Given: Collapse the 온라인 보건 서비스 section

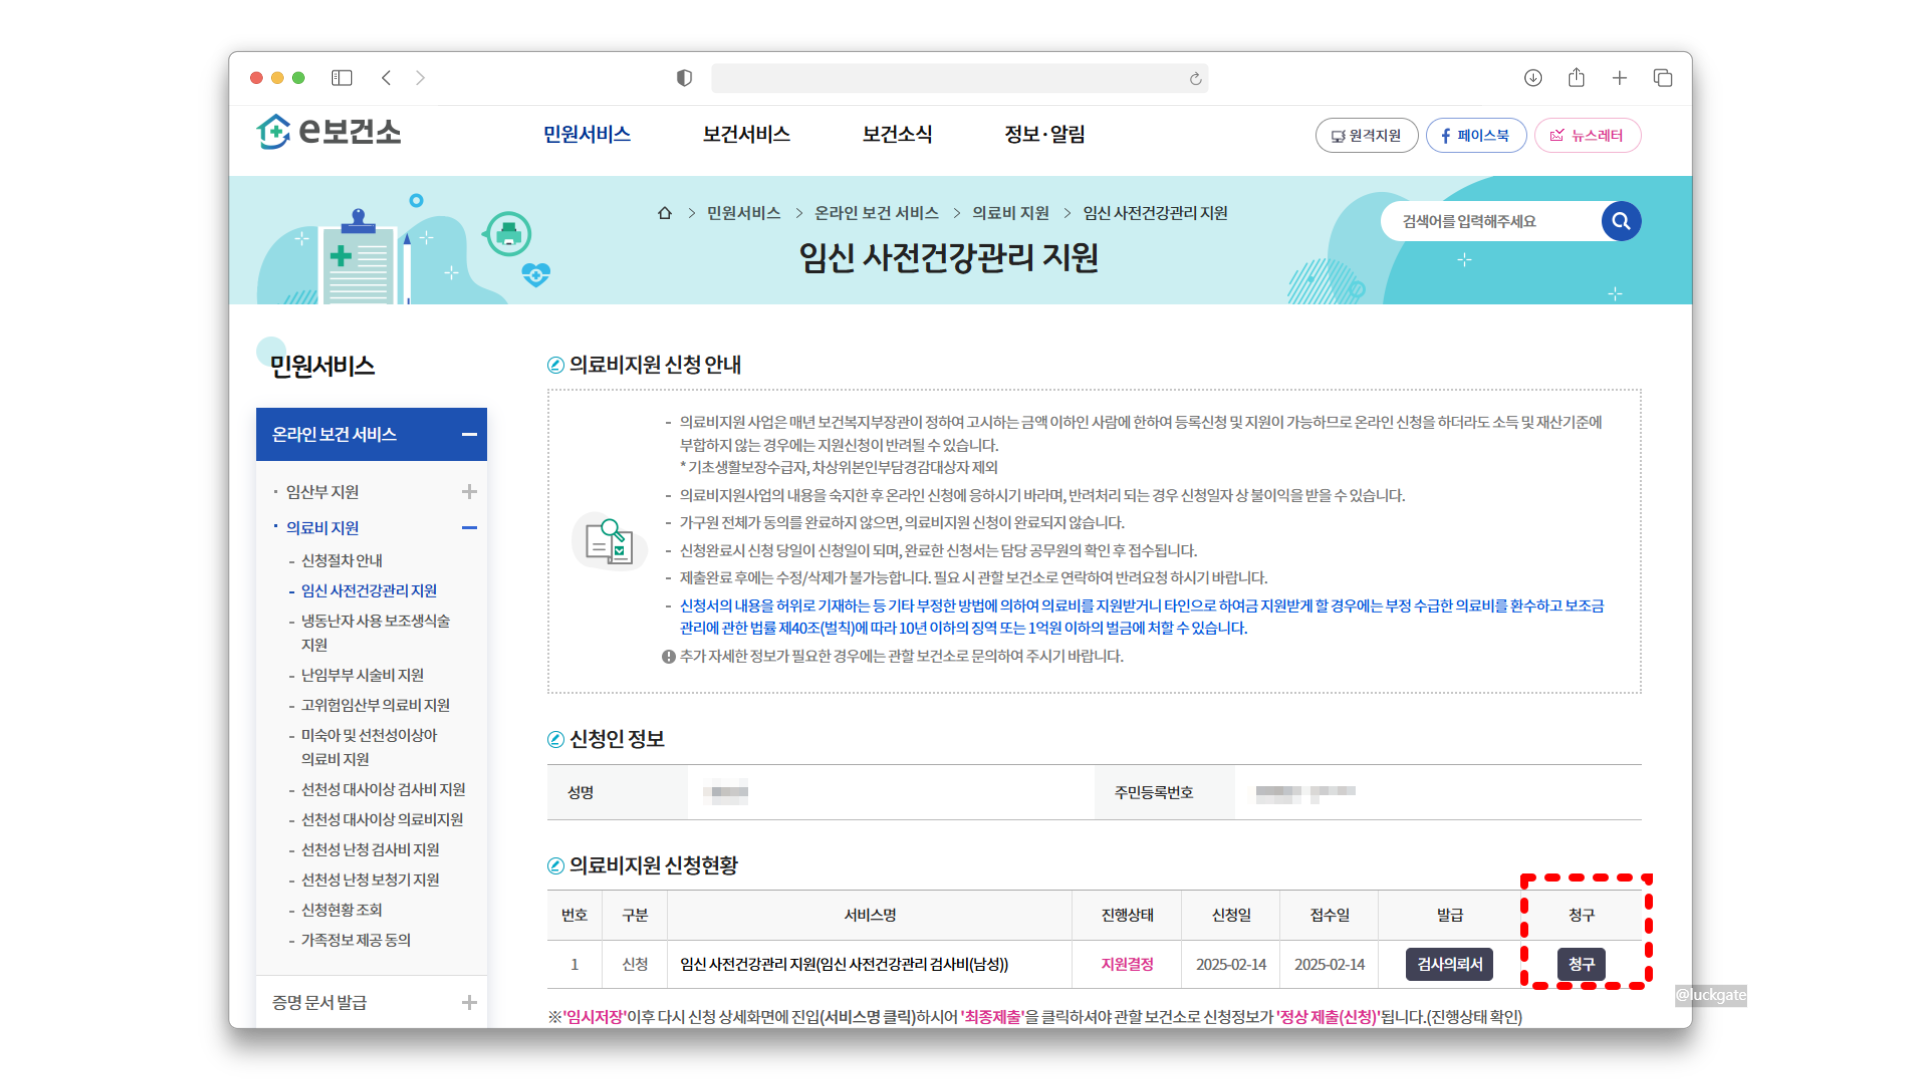Looking at the screenshot, I should coord(469,434).
